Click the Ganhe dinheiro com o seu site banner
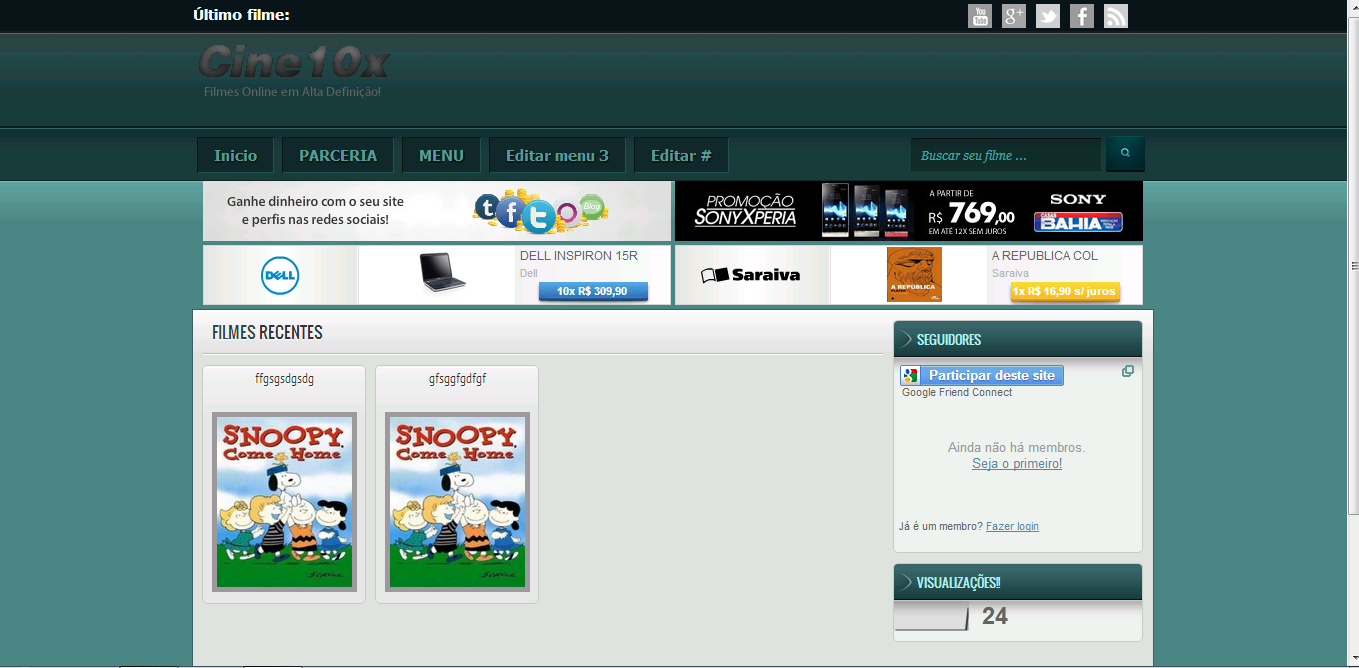The width and height of the screenshot is (1359, 668). (437, 211)
